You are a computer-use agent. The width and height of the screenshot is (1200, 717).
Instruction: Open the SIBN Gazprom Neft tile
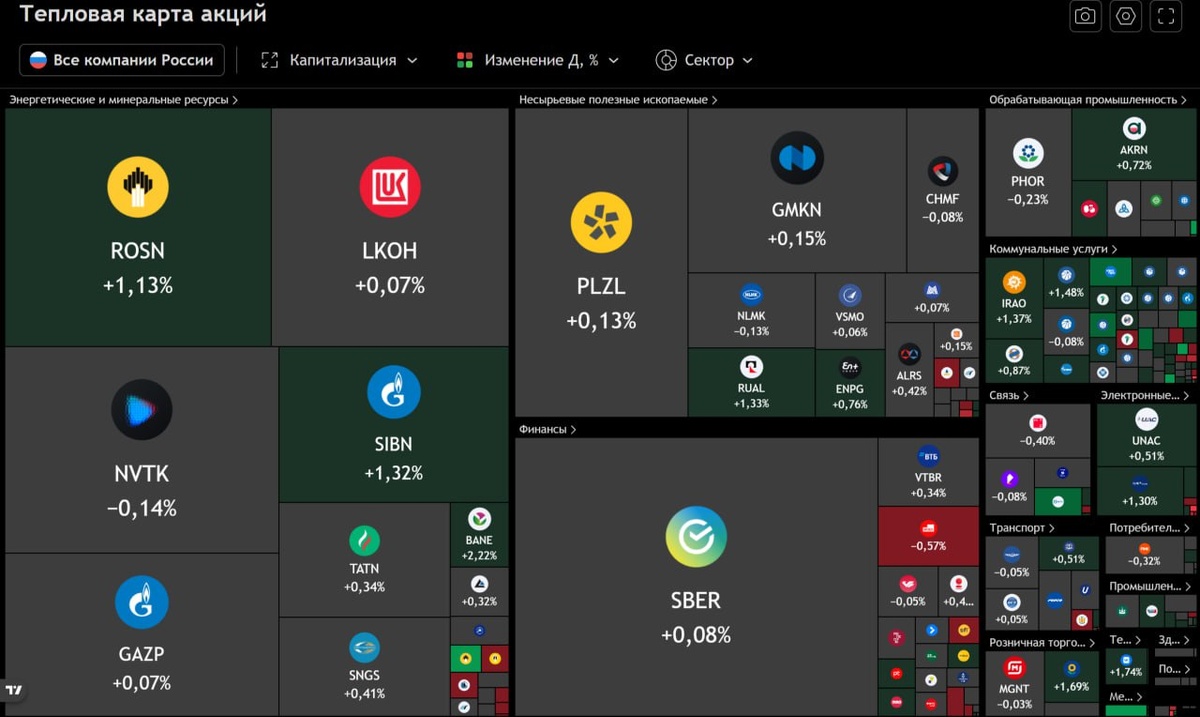tap(394, 424)
